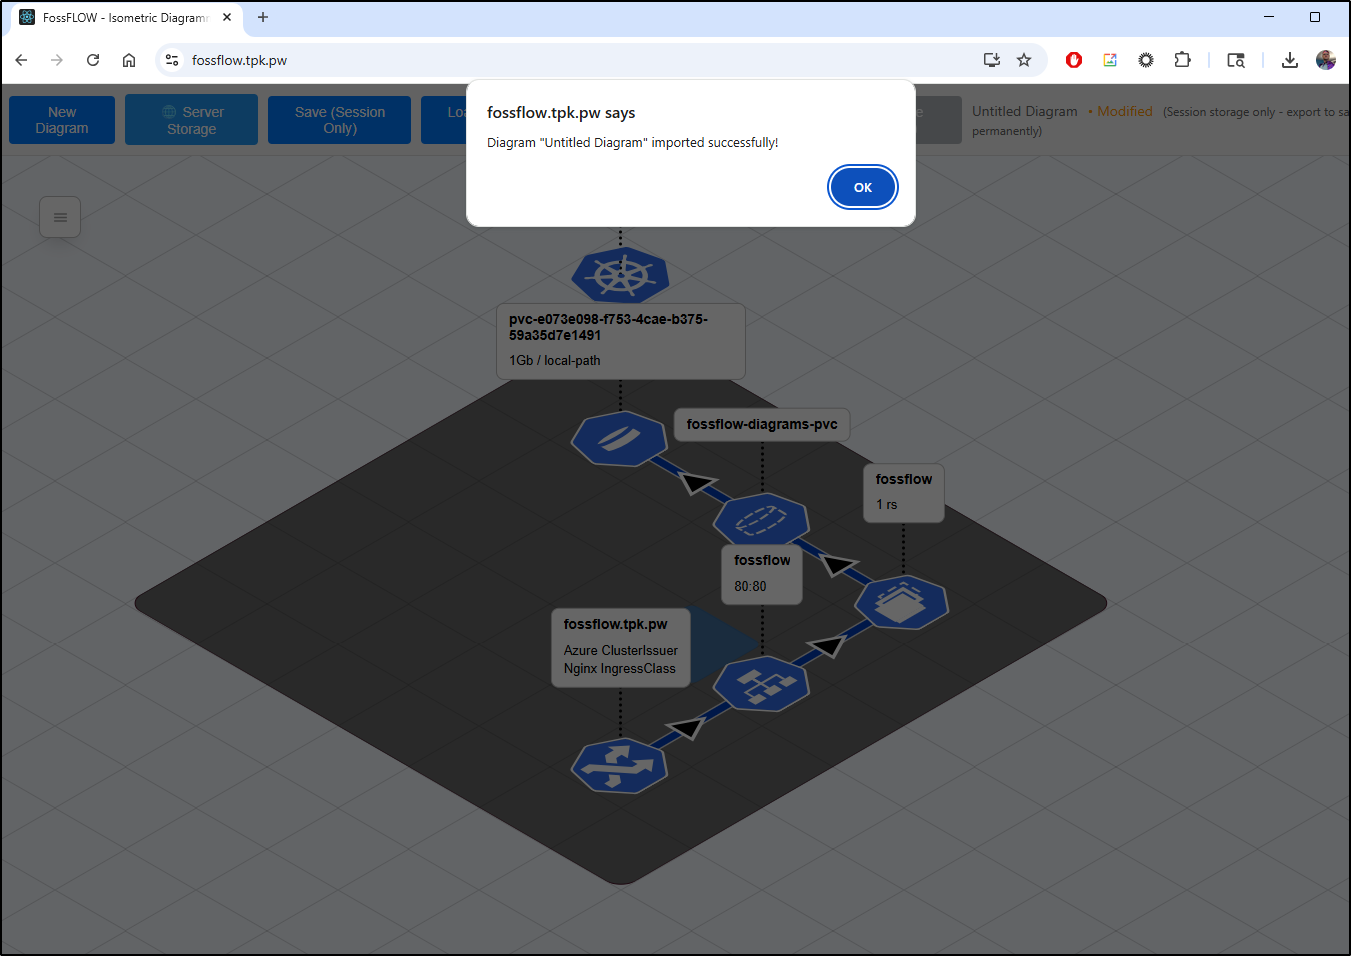Go back in browser history
The height and width of the screenshot is (956, 1351).
point(21,60)
